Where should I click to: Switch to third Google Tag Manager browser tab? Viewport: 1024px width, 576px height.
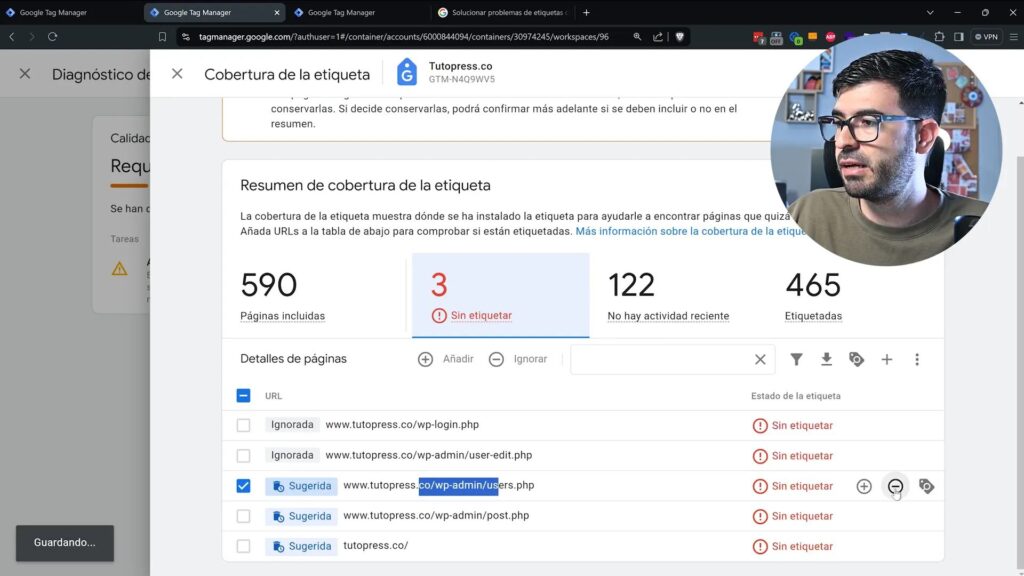tap(356, 12)
